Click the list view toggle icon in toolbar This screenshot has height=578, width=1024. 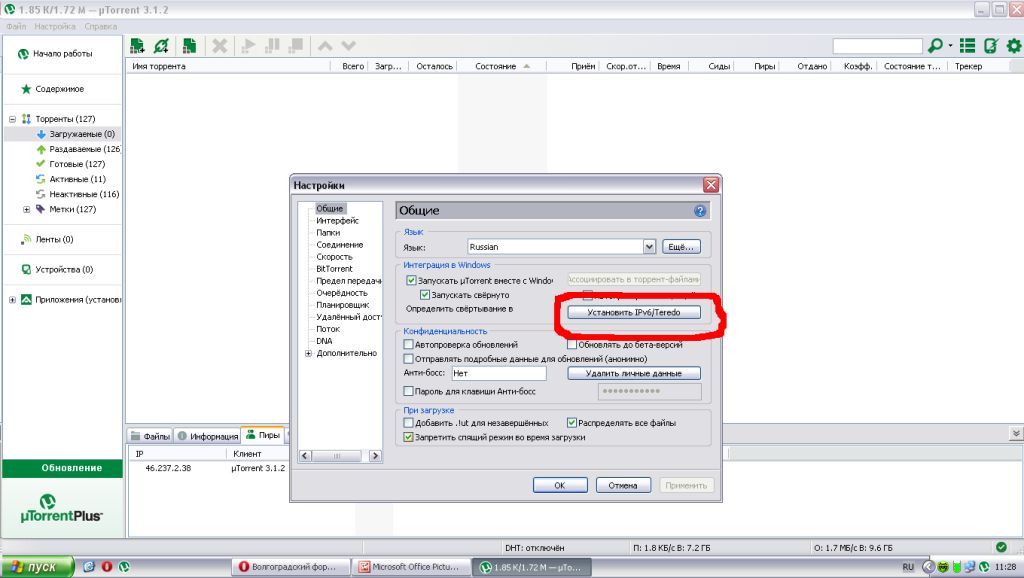point(967,46)
